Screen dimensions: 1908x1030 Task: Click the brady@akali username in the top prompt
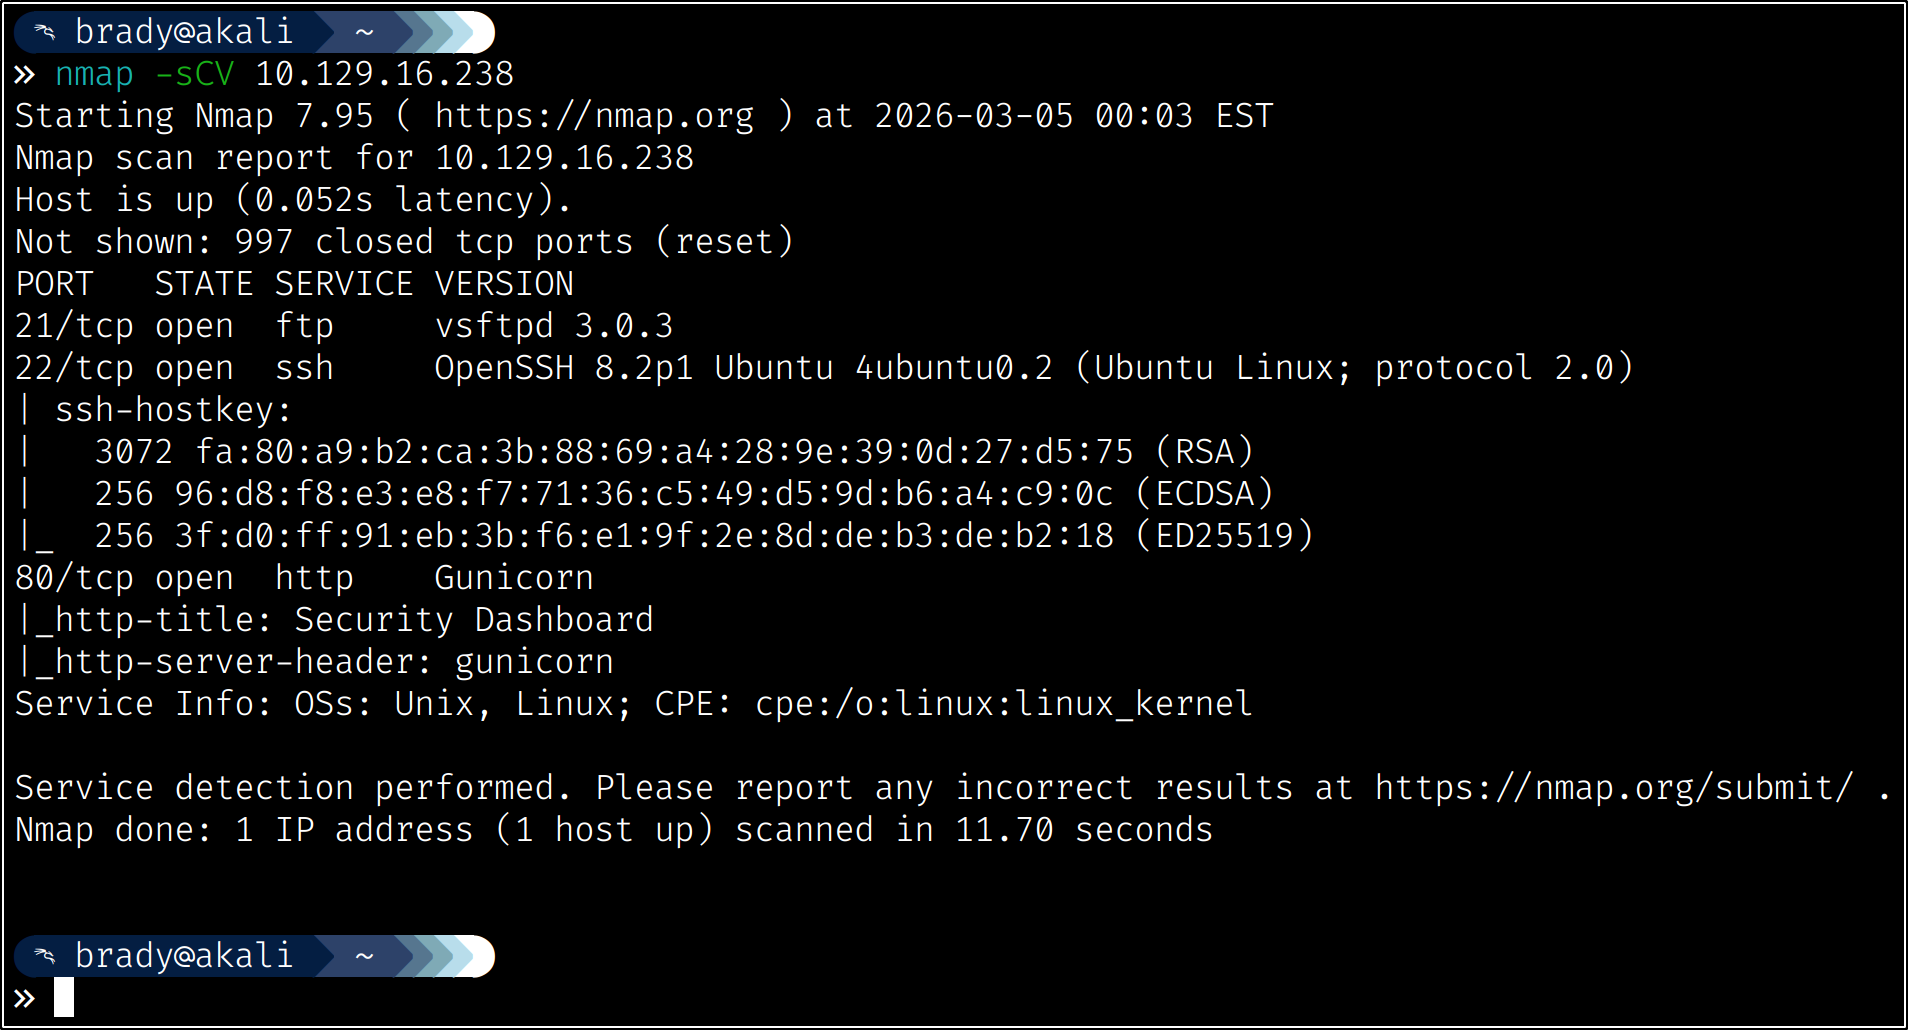[x=184, y=32]
